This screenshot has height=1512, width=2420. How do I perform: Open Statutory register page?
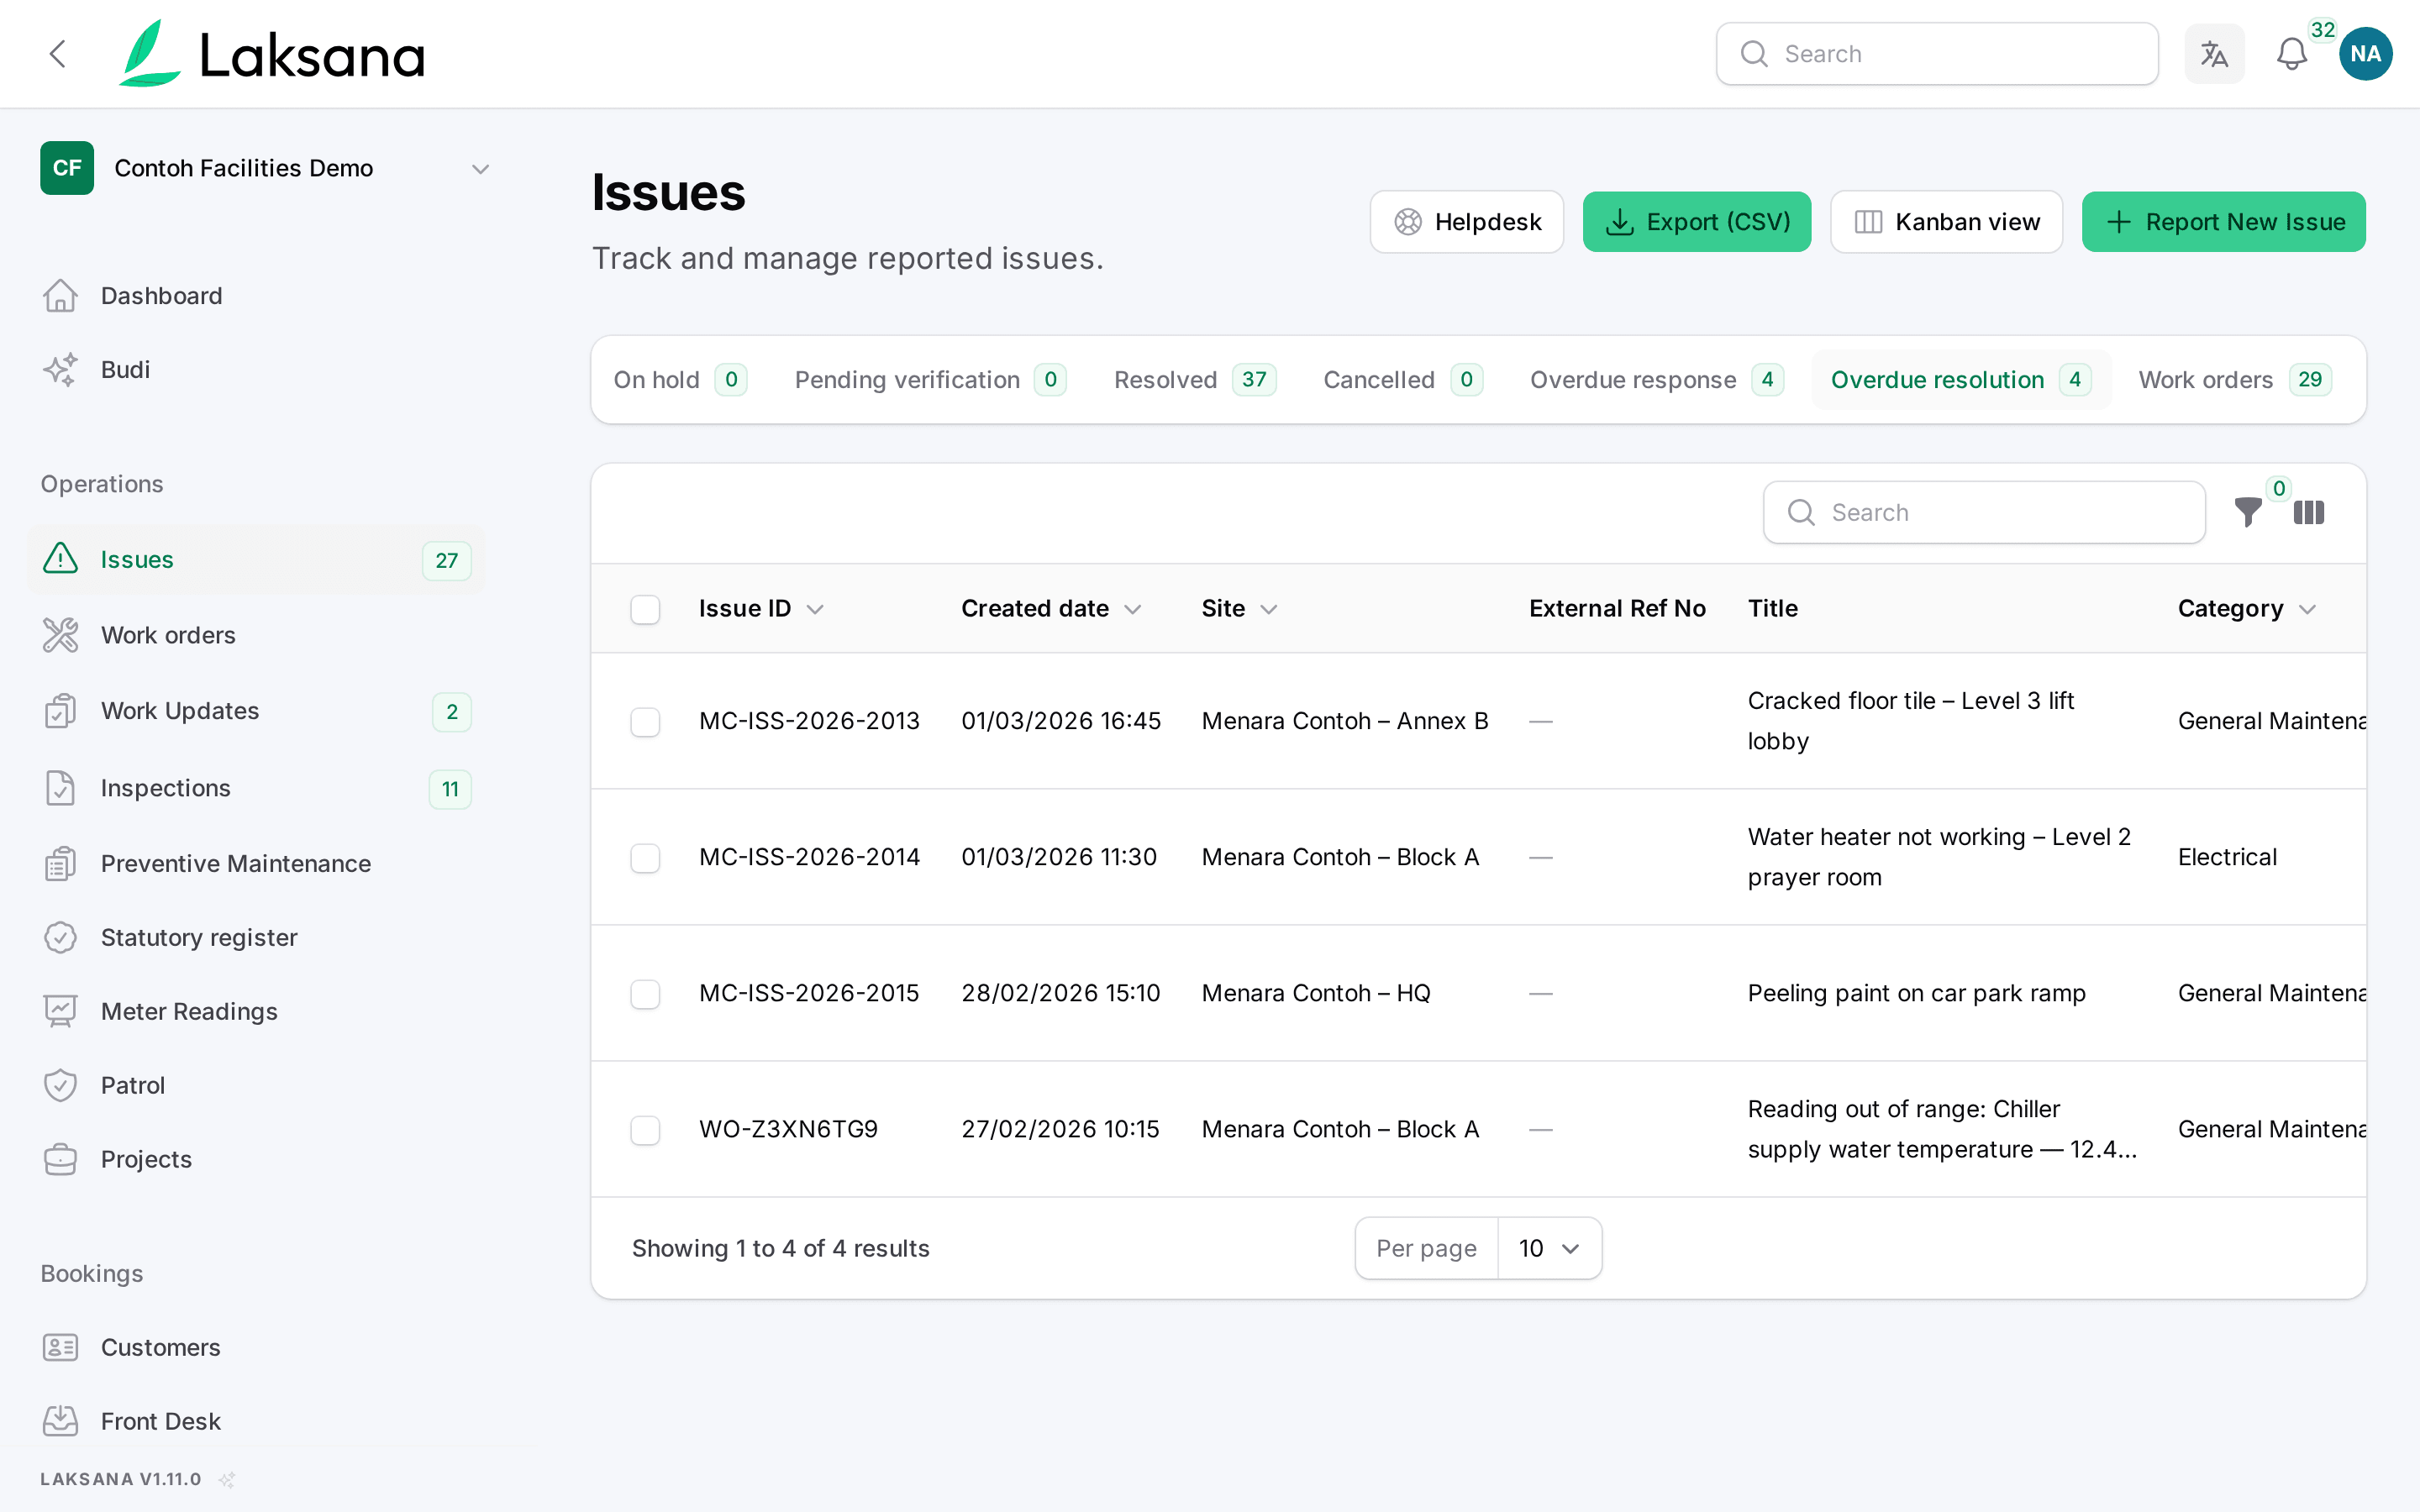tap(256, 937)
